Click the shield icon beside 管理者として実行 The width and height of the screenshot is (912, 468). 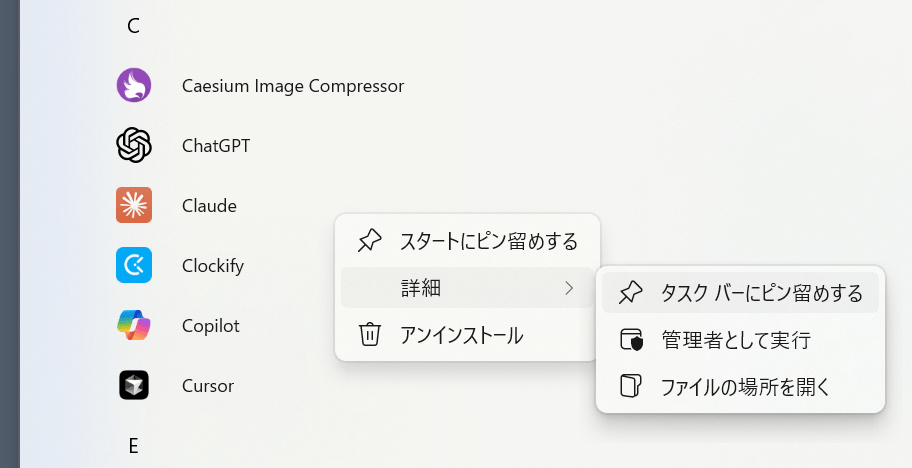(631, 340)
